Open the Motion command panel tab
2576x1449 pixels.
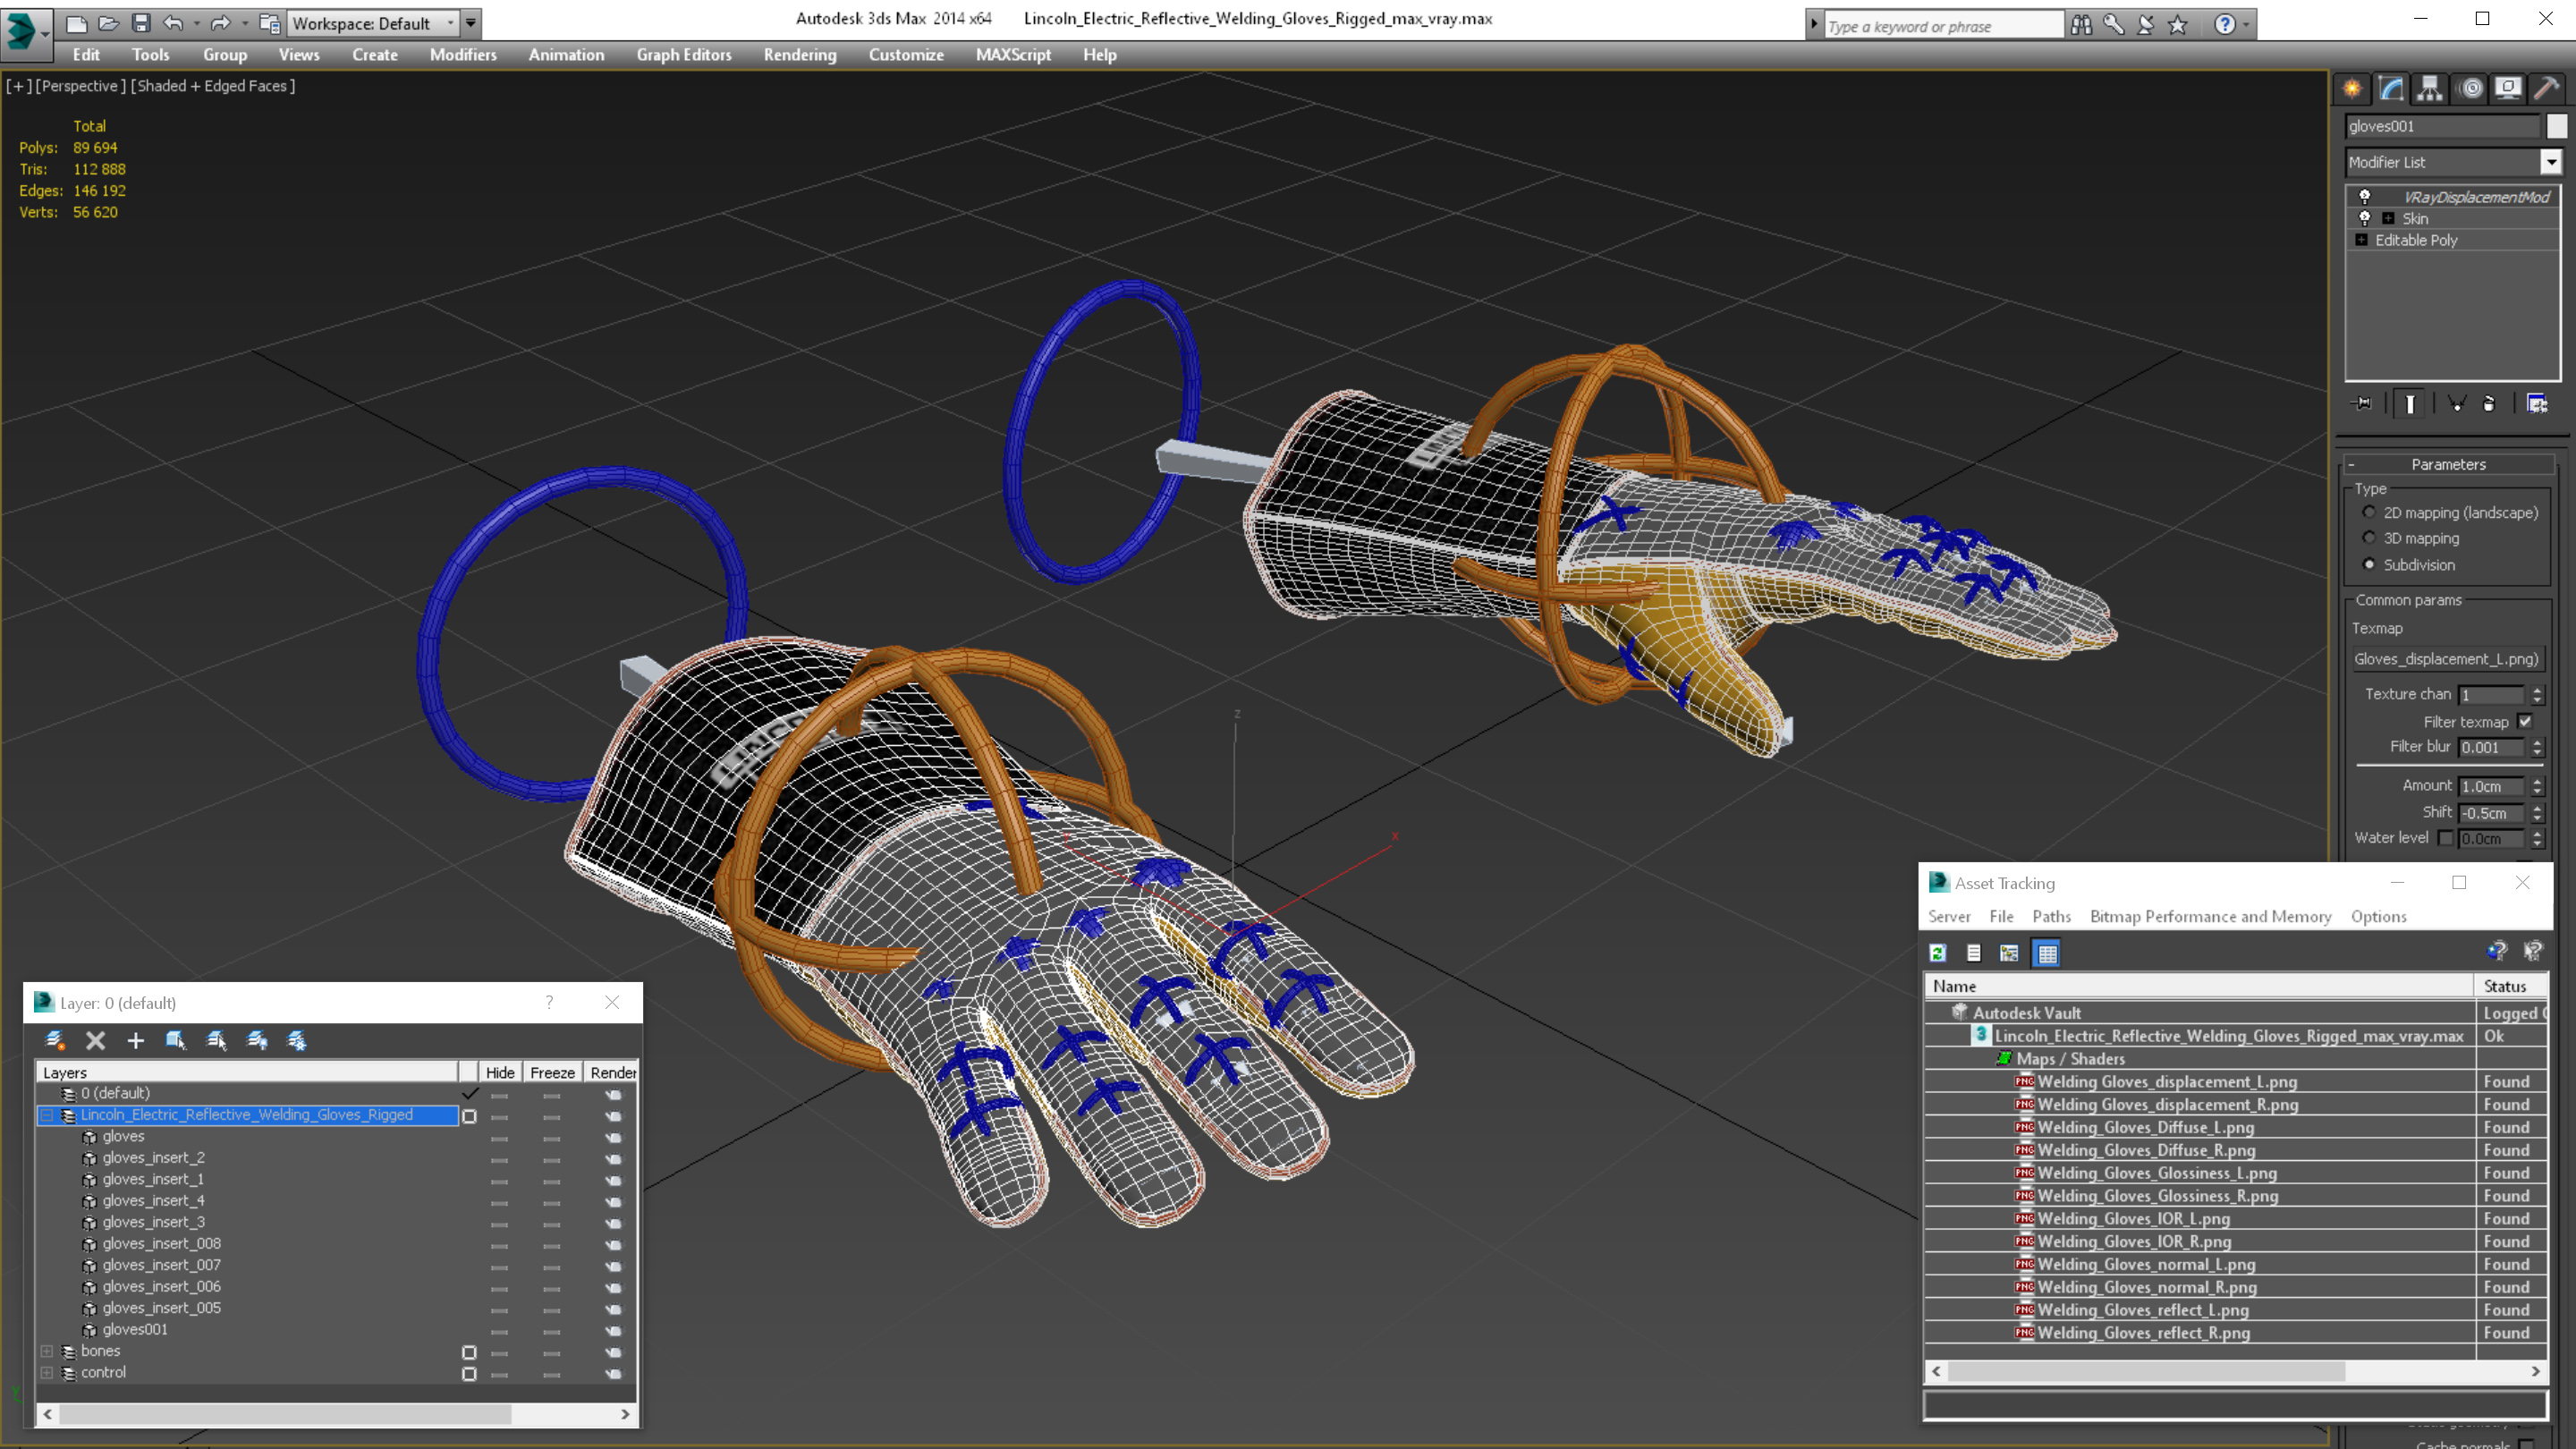[2470, 88]
